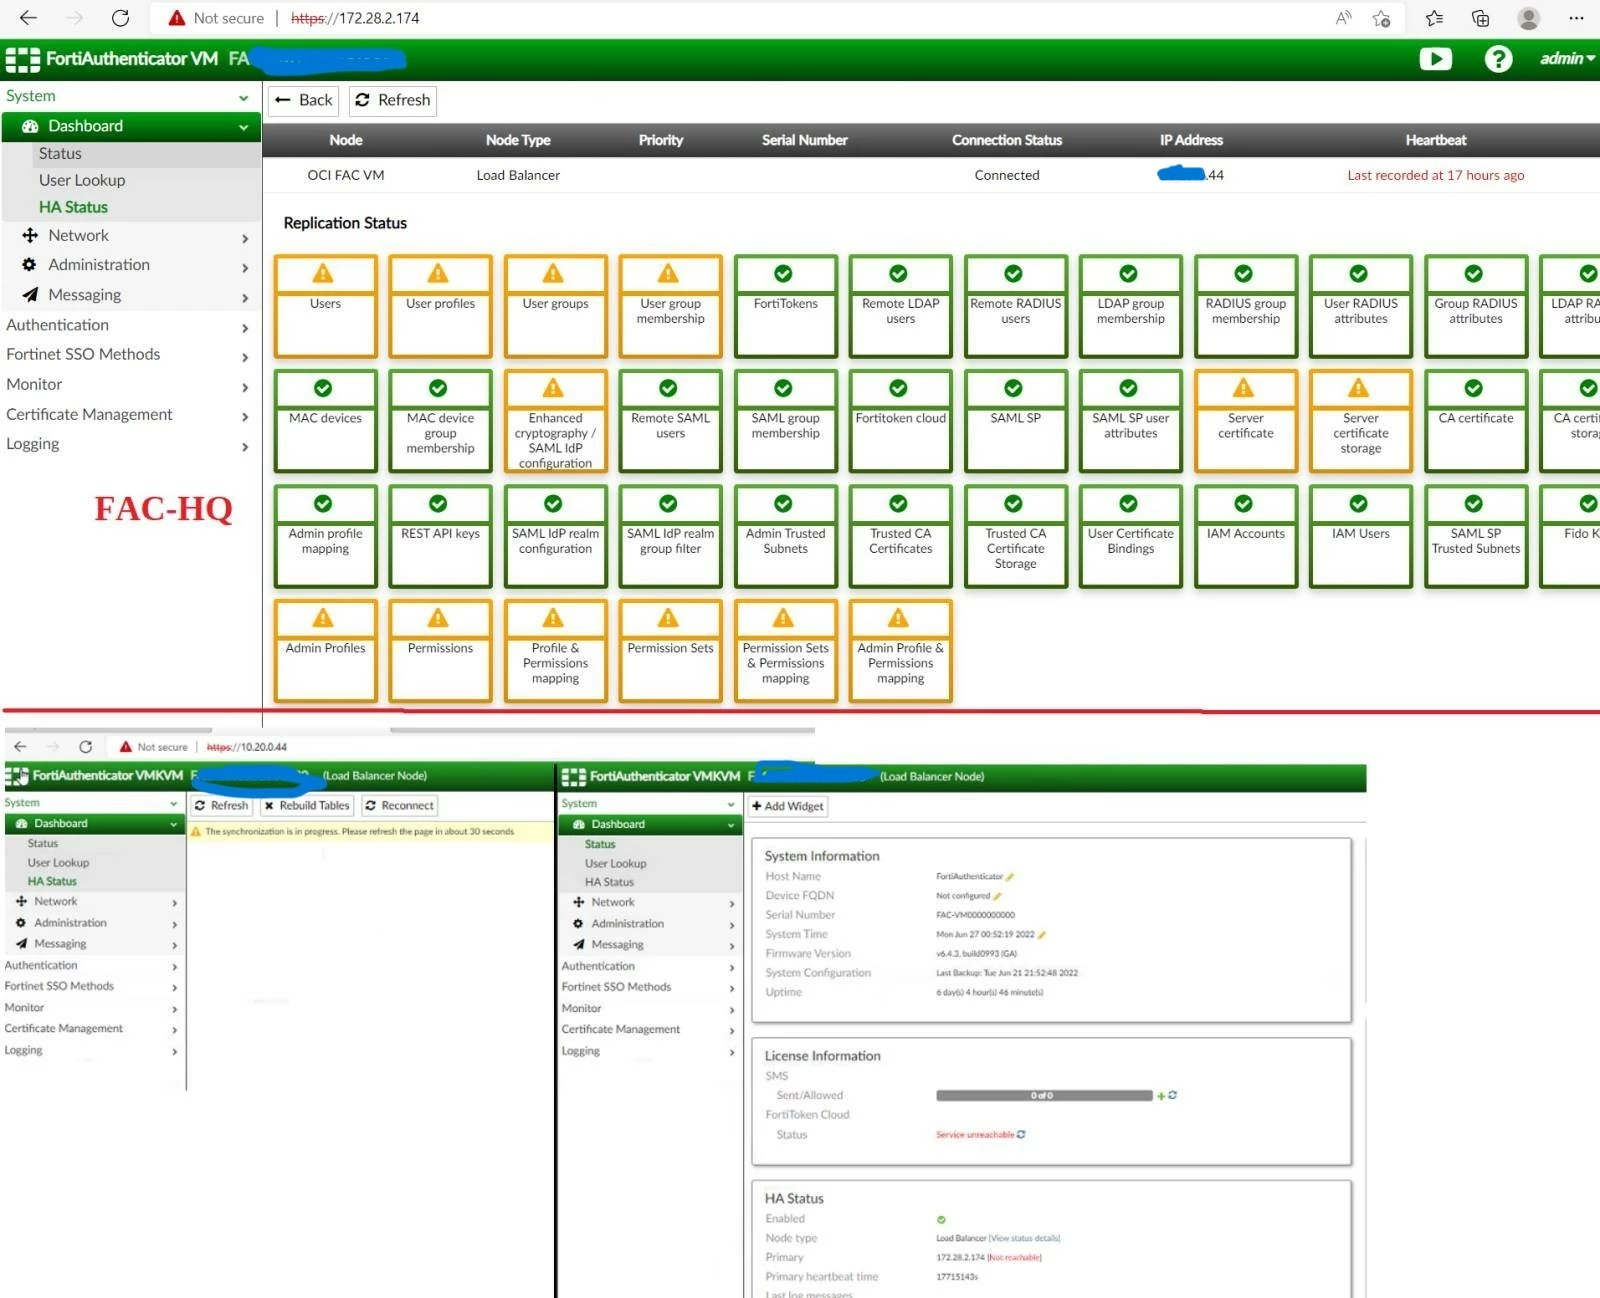Click the warning icon on Permission Sets tile
This screenshot has width=1600, height=1298.
668,618
